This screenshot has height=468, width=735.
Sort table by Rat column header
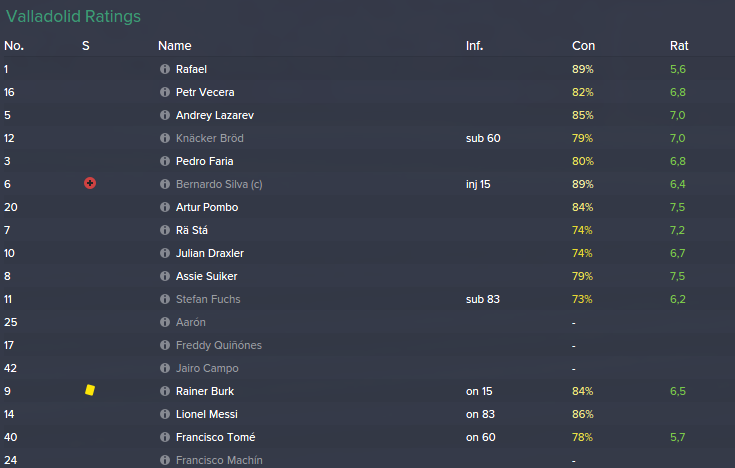pyautogui.click(x=679, y=46)
